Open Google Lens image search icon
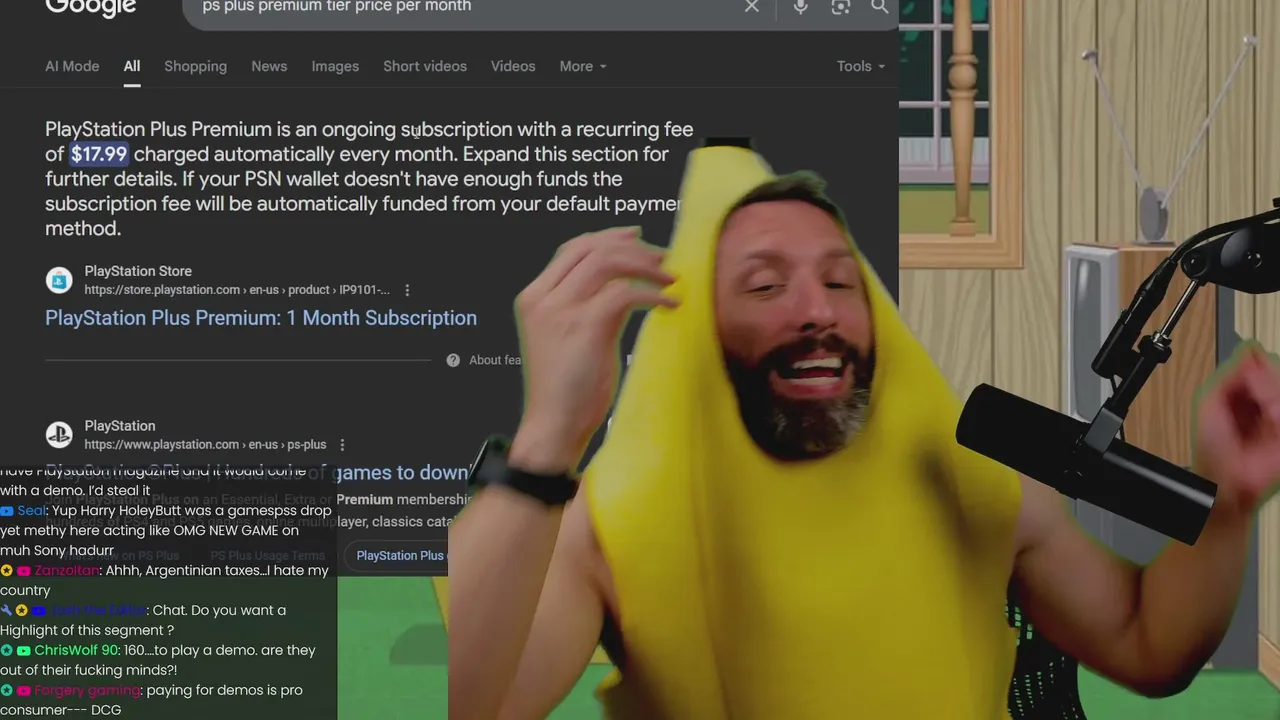 coord(841,7)
